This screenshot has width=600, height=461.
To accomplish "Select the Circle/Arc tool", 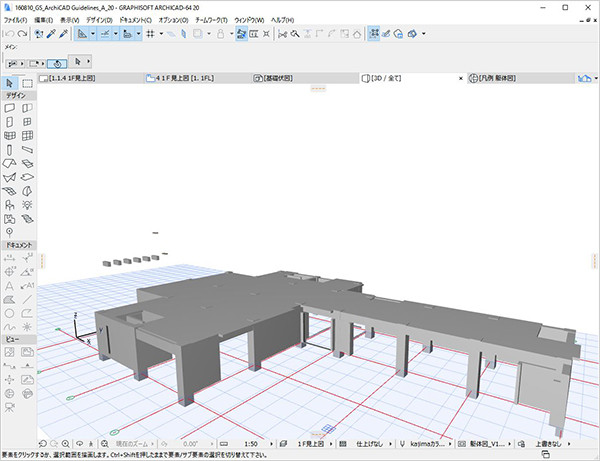I will (10, 313).
